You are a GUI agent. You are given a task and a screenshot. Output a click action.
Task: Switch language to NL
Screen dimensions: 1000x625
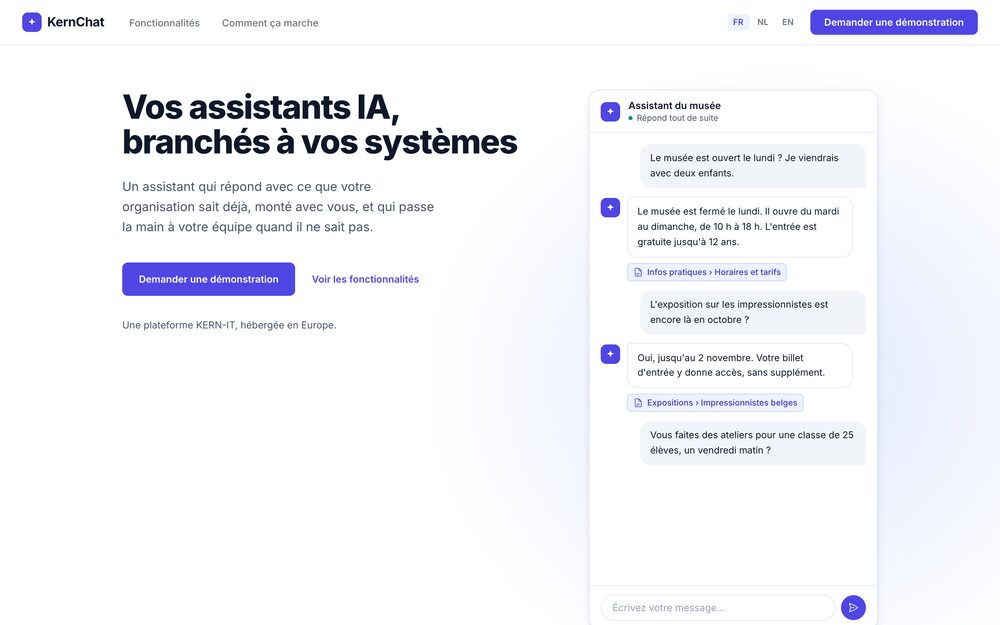763,22
